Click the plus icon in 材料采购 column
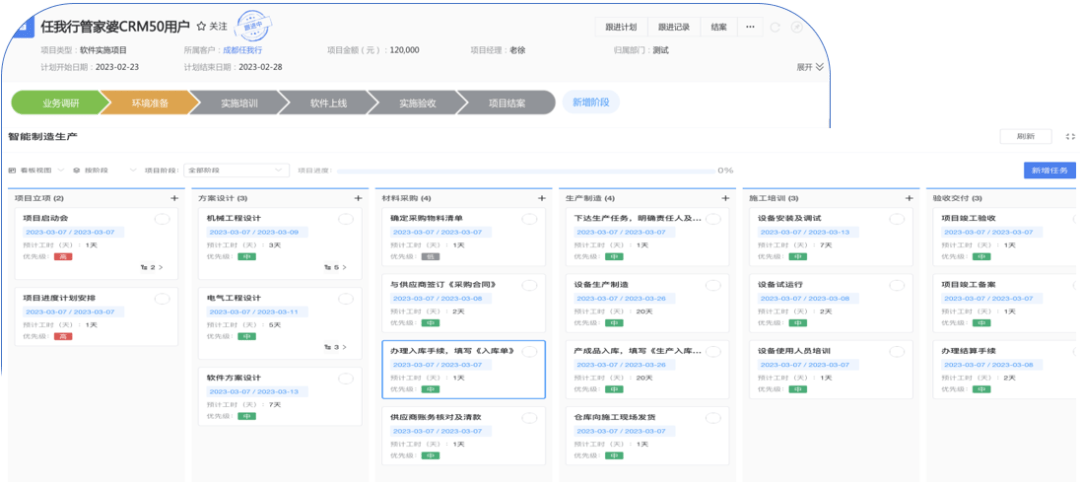 [542, 198]
